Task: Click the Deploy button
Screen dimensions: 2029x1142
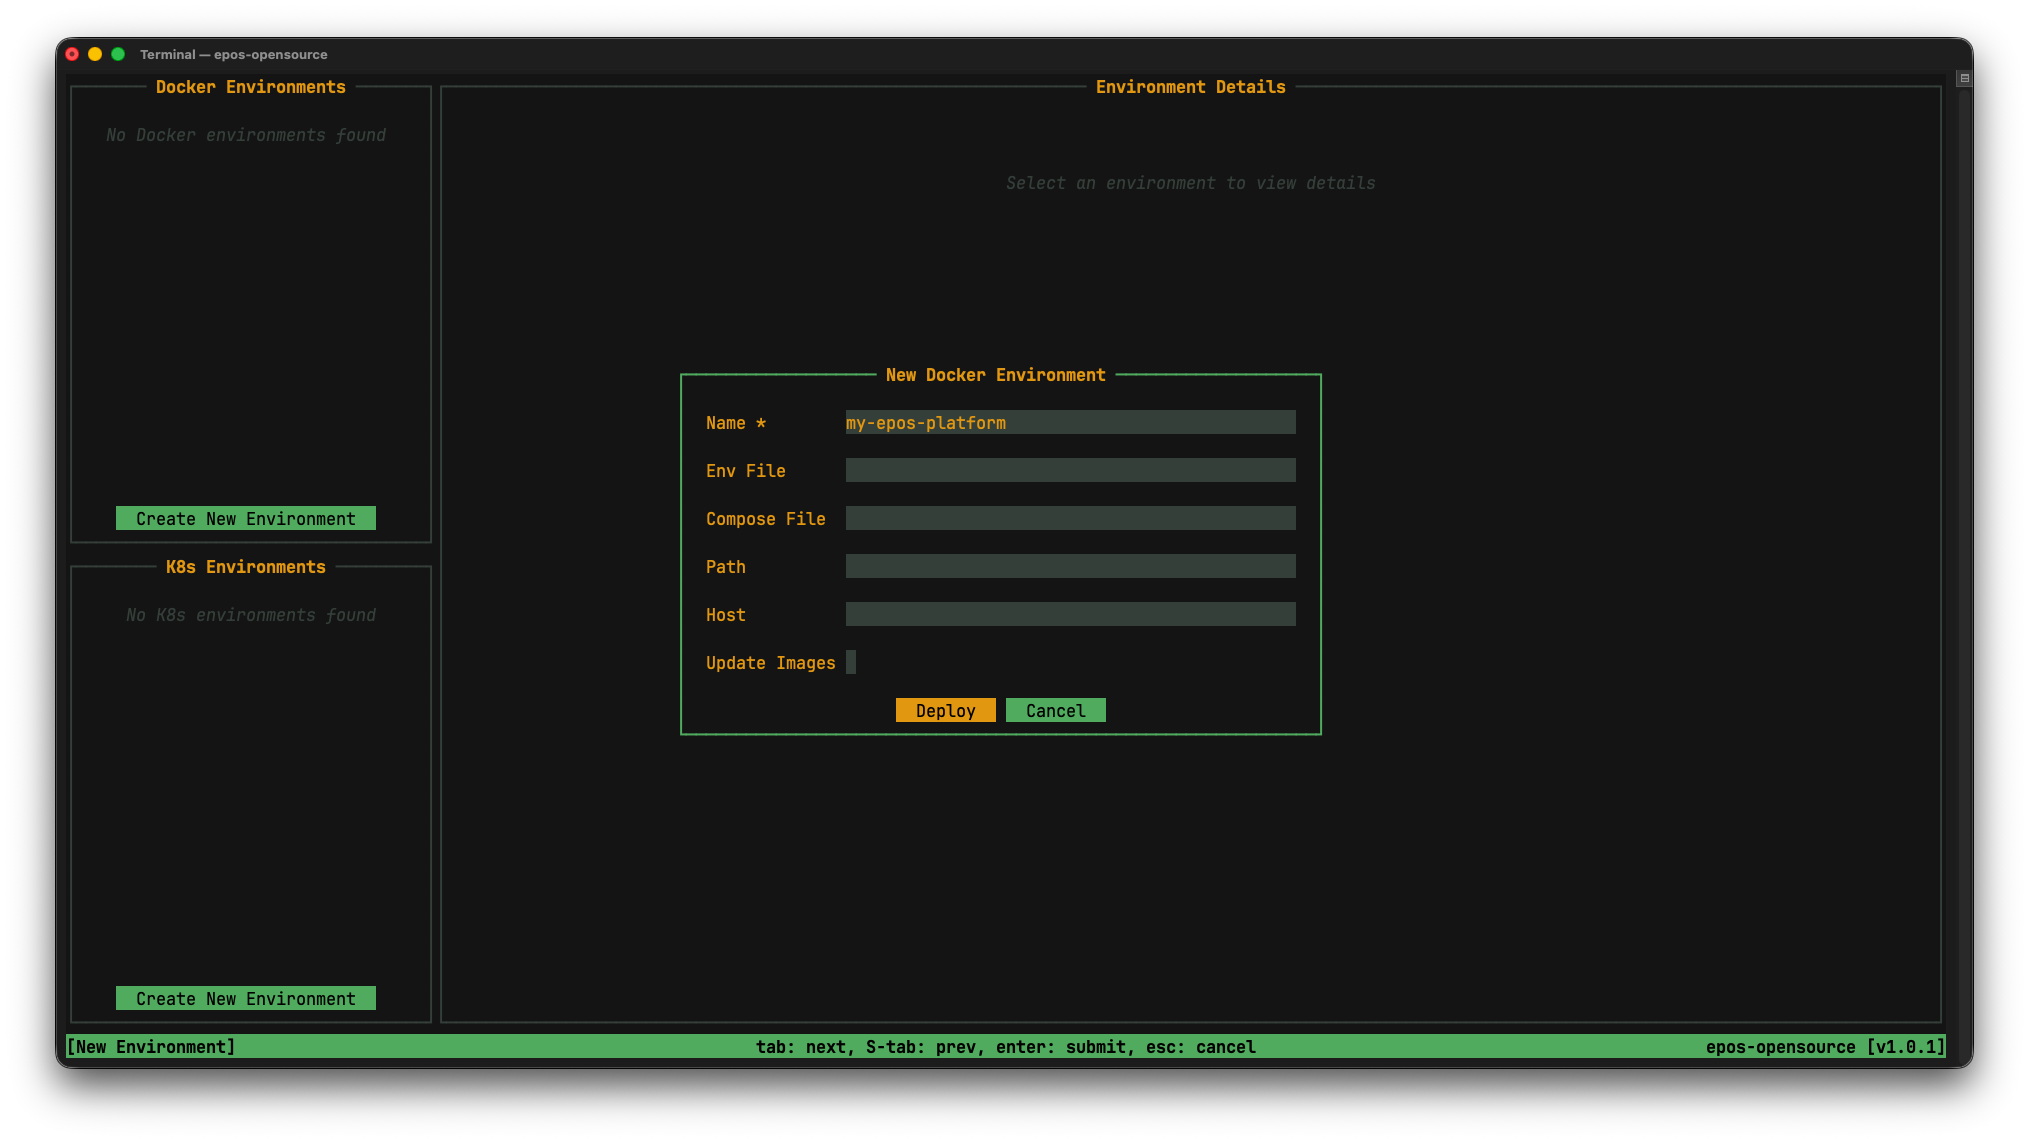Action: (x=944, y=710)
